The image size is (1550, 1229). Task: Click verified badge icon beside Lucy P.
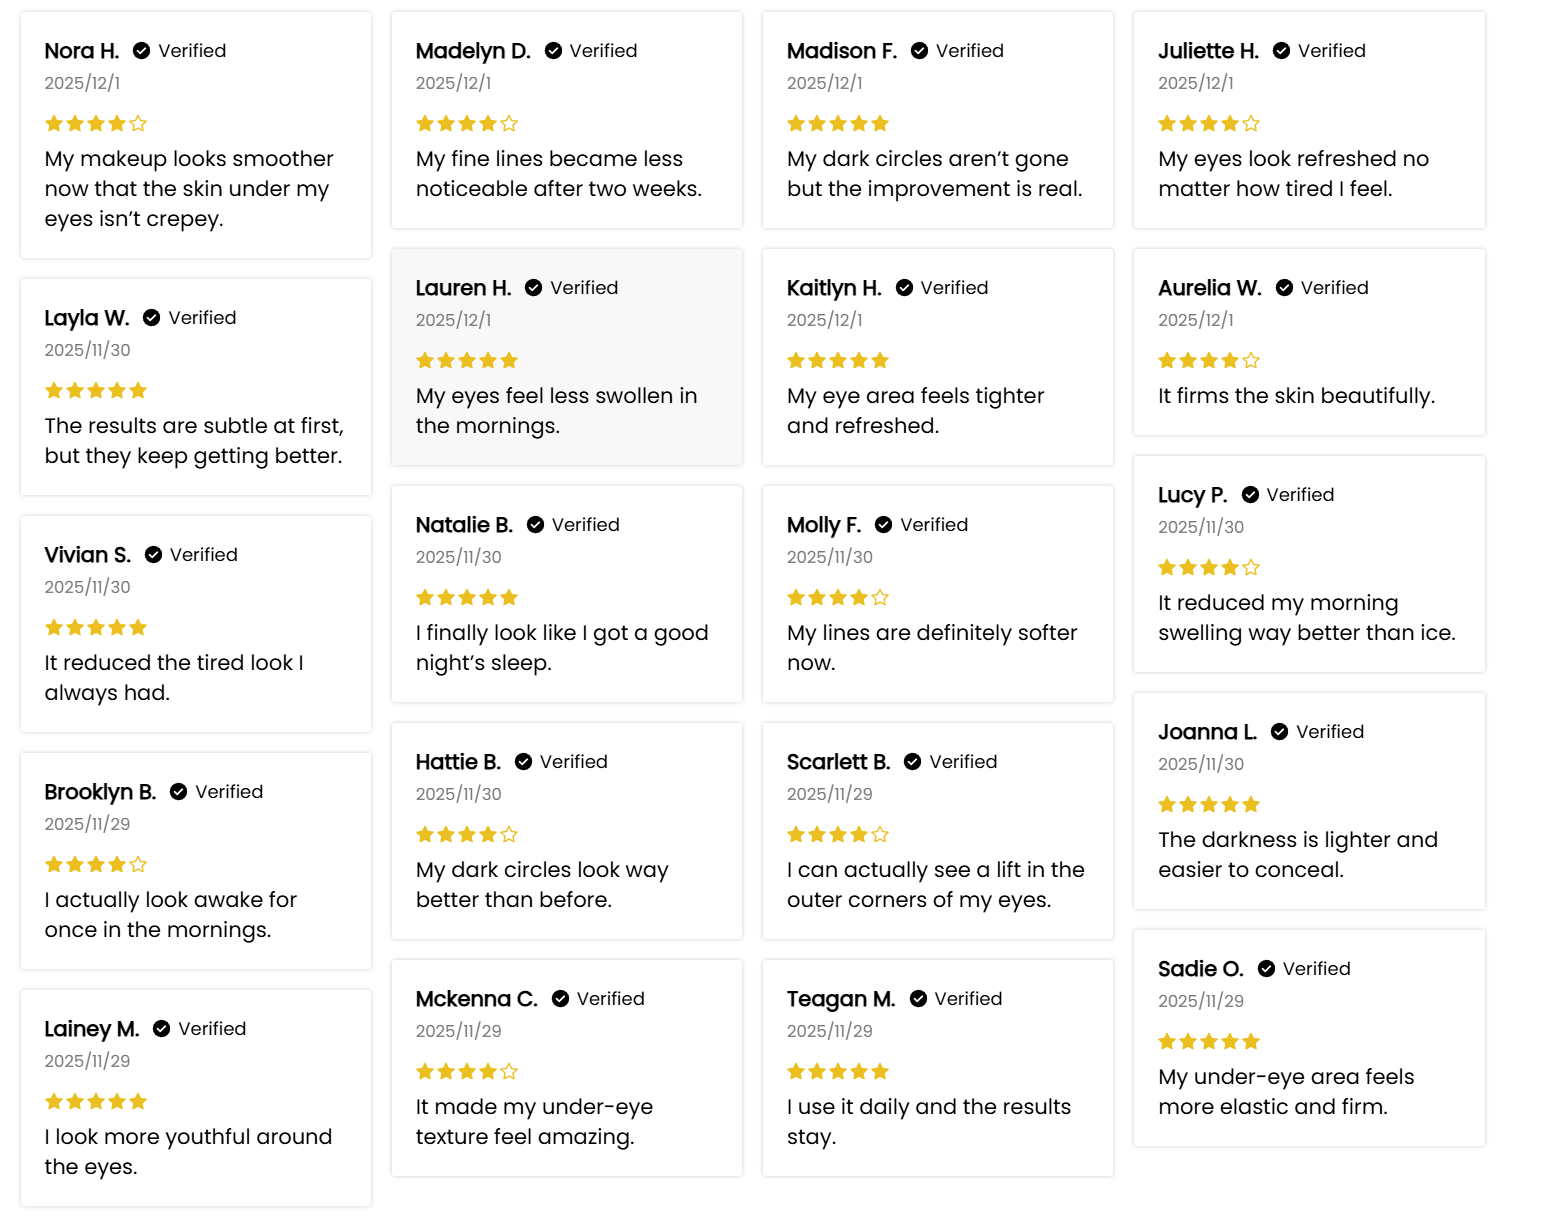coord(1250,495)
